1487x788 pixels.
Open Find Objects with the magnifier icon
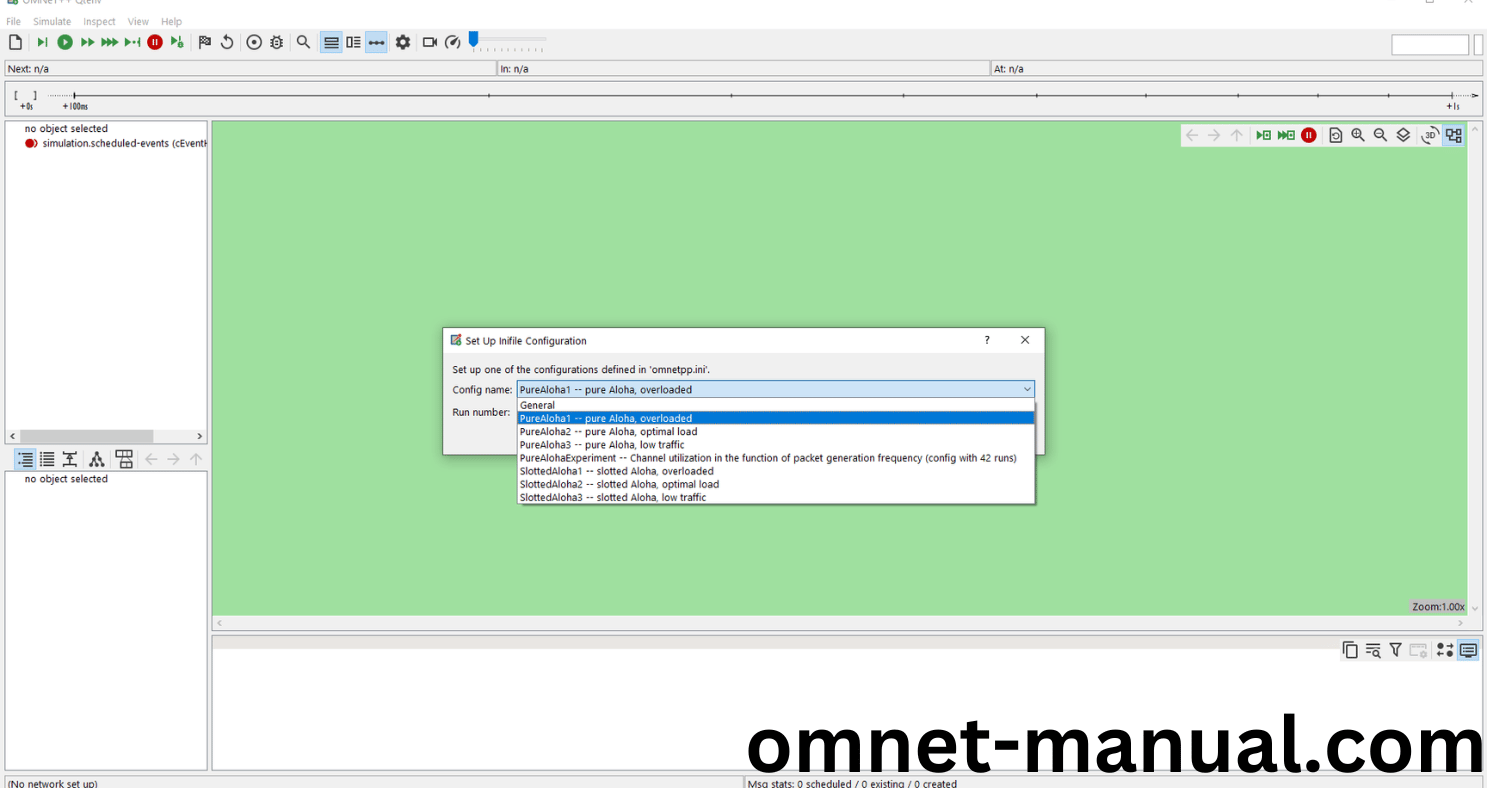(x=303, y=42)
